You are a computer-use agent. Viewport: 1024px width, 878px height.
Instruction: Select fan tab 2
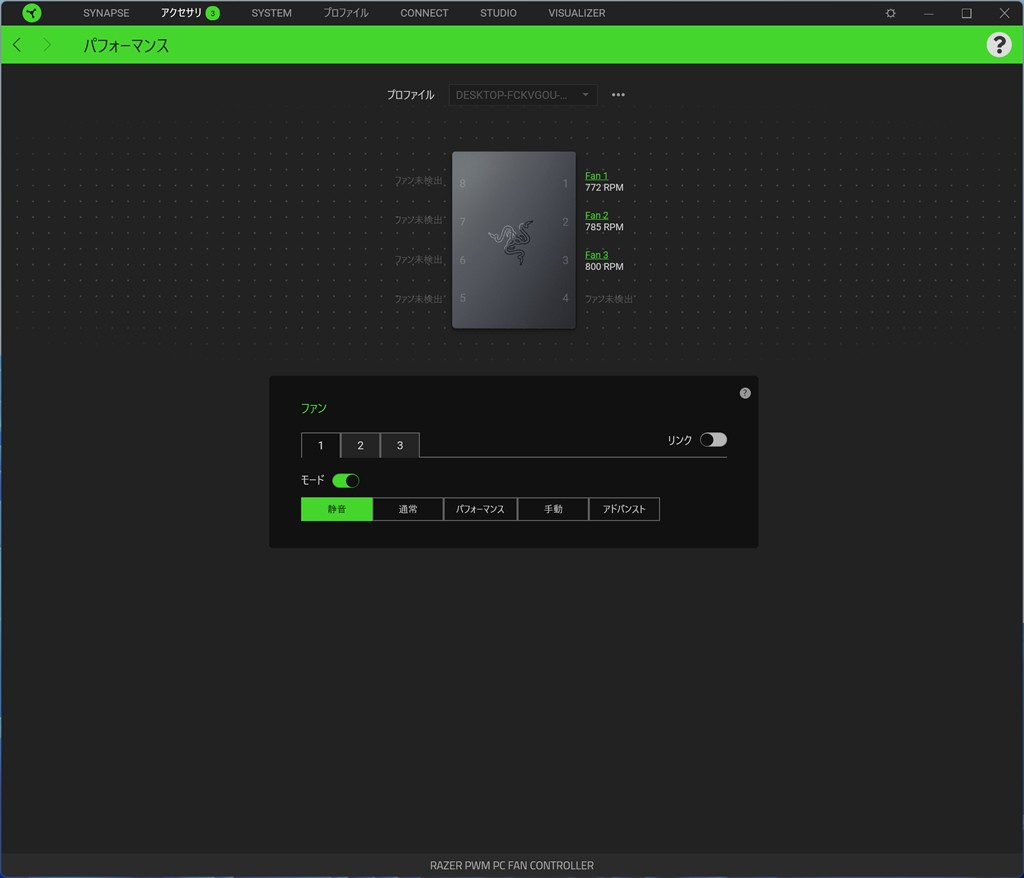360,445
